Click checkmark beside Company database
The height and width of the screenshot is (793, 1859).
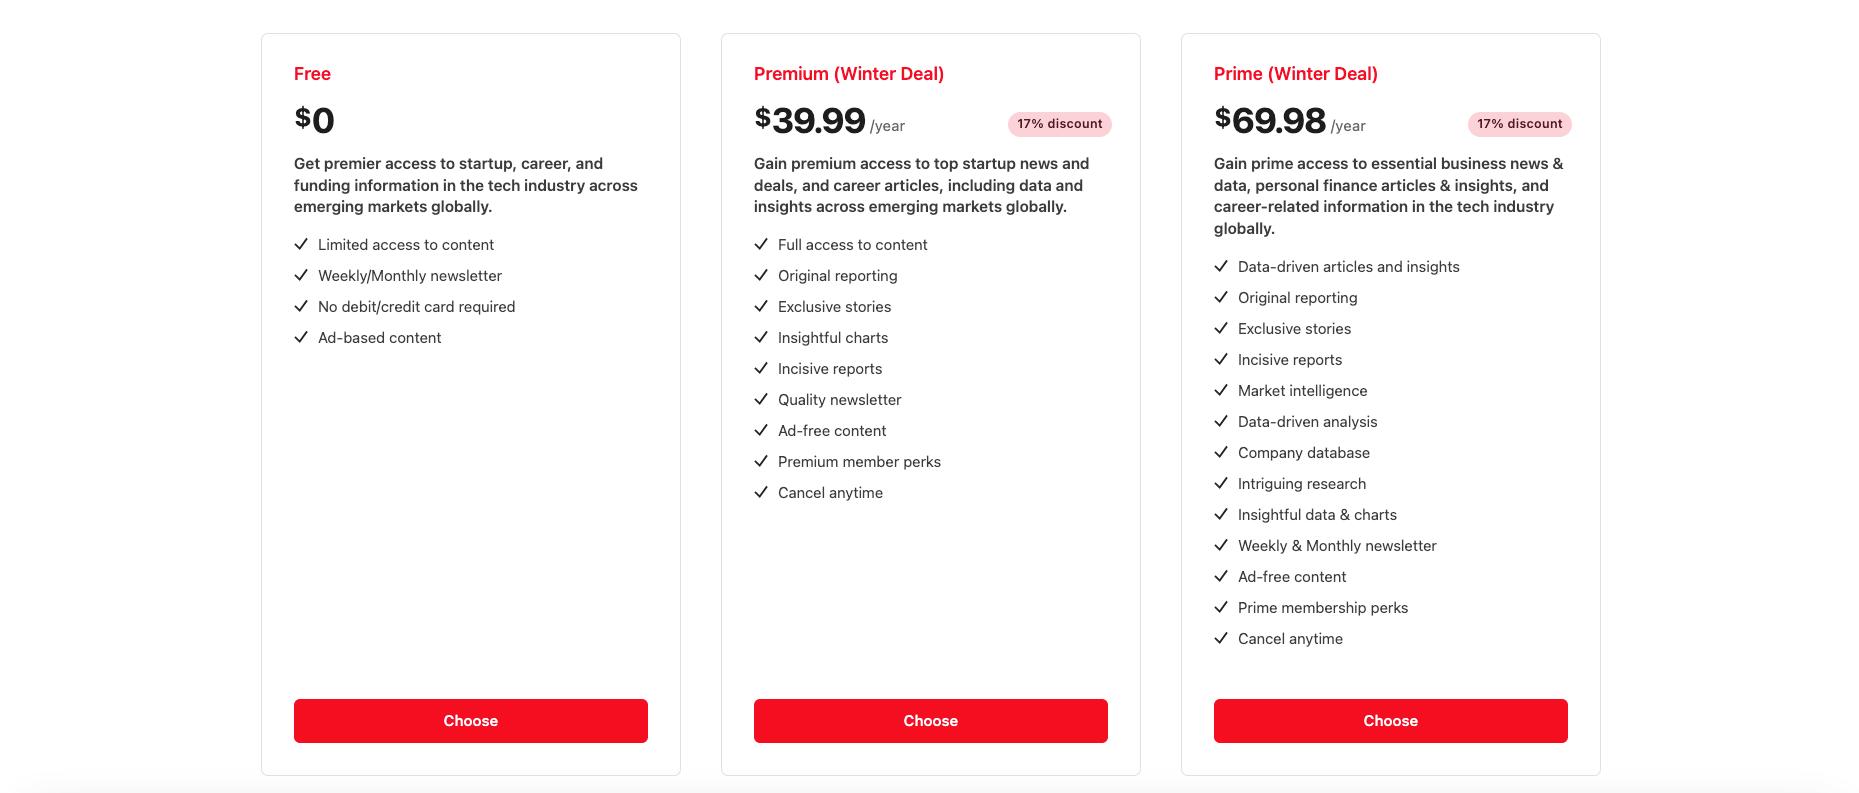click(1221, 452)
